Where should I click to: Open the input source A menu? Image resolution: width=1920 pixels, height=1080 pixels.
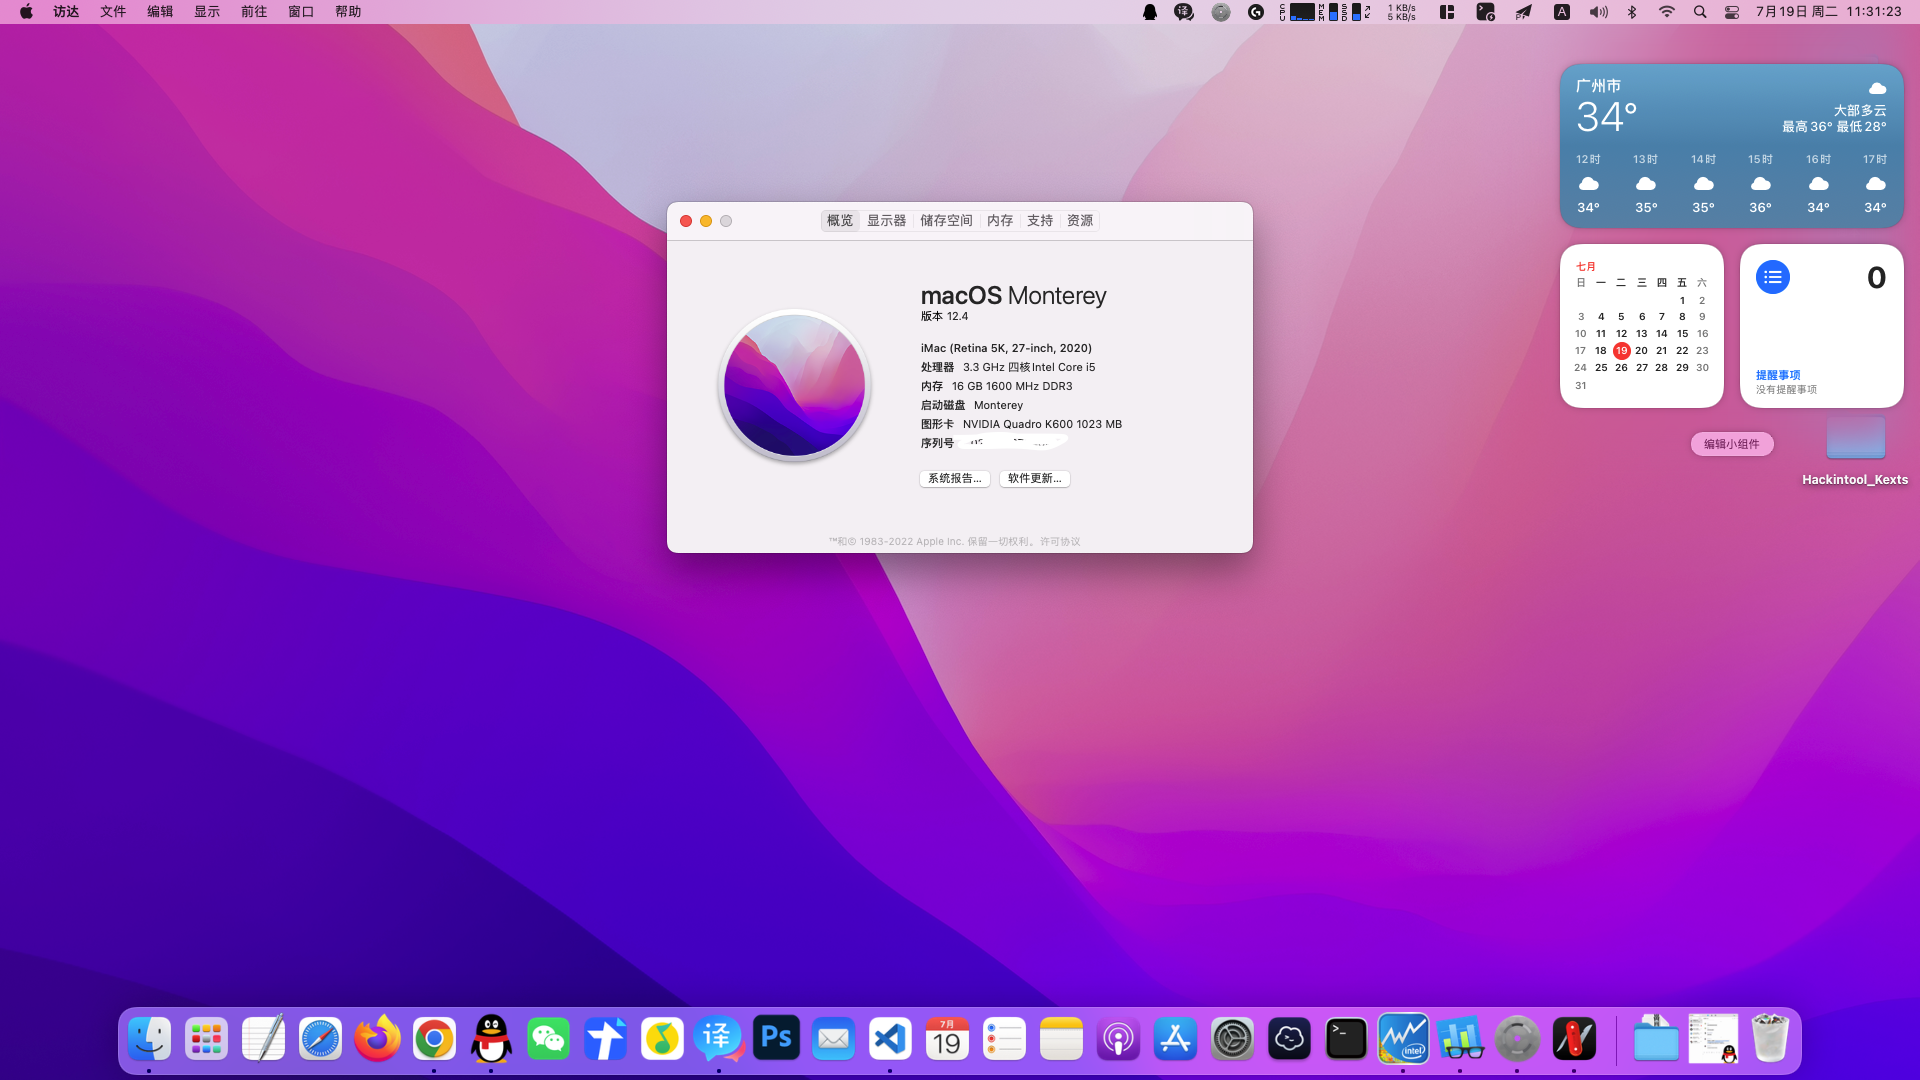point(1561,12)
